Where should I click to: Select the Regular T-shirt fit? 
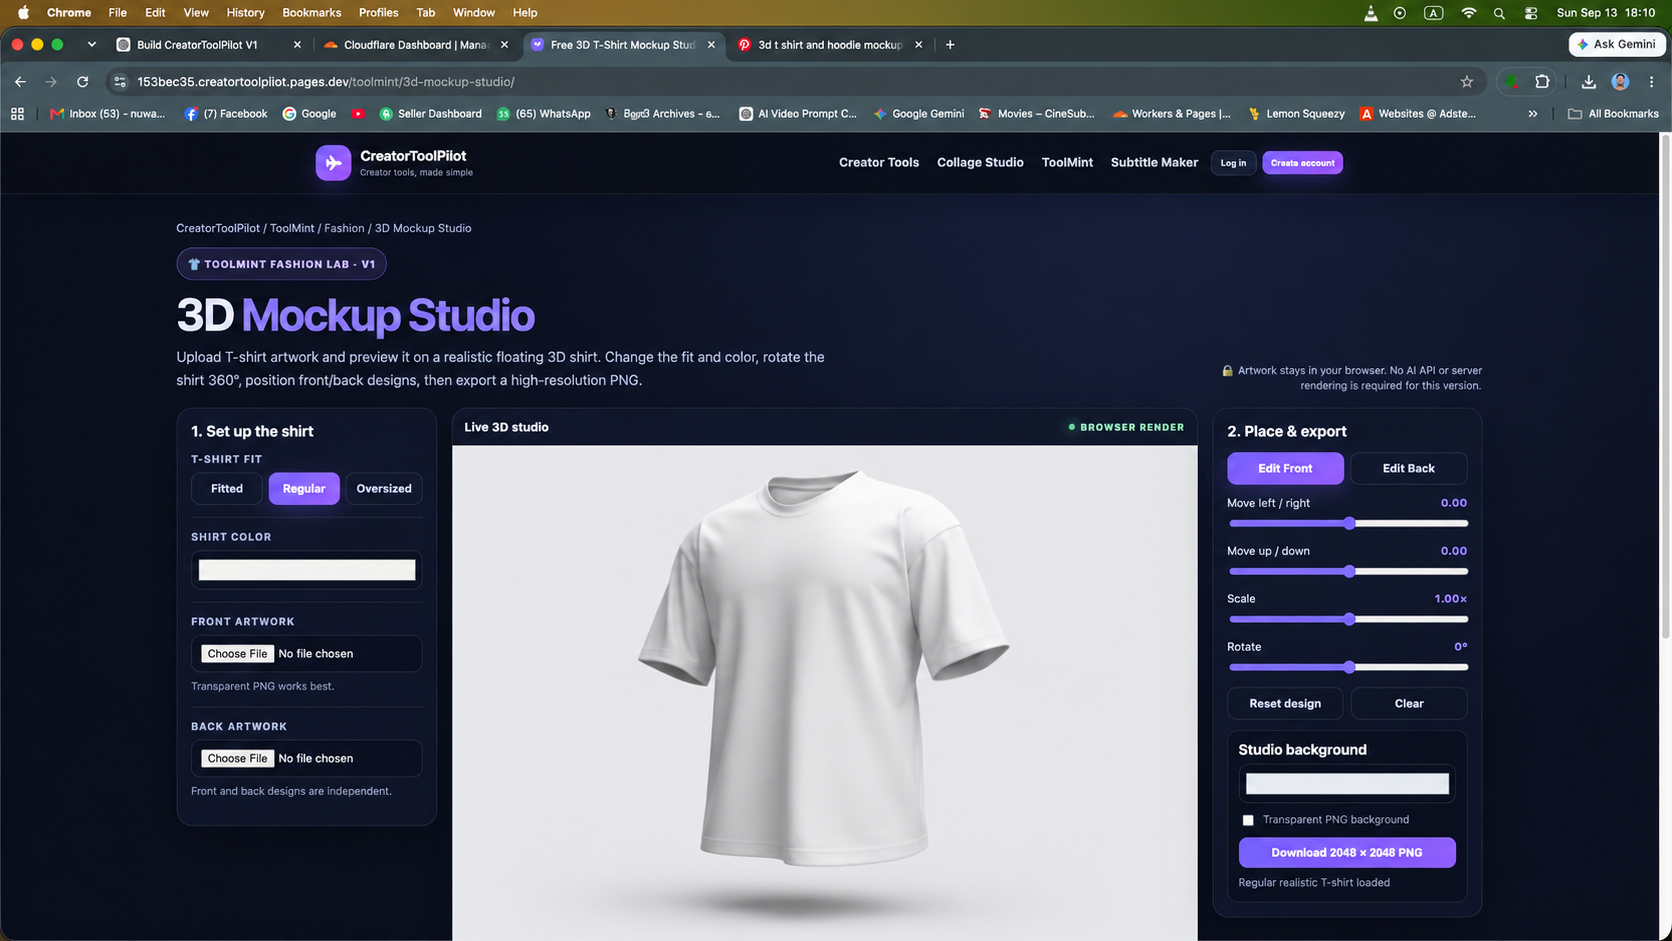pyautogui.click(x=304, y=489)
